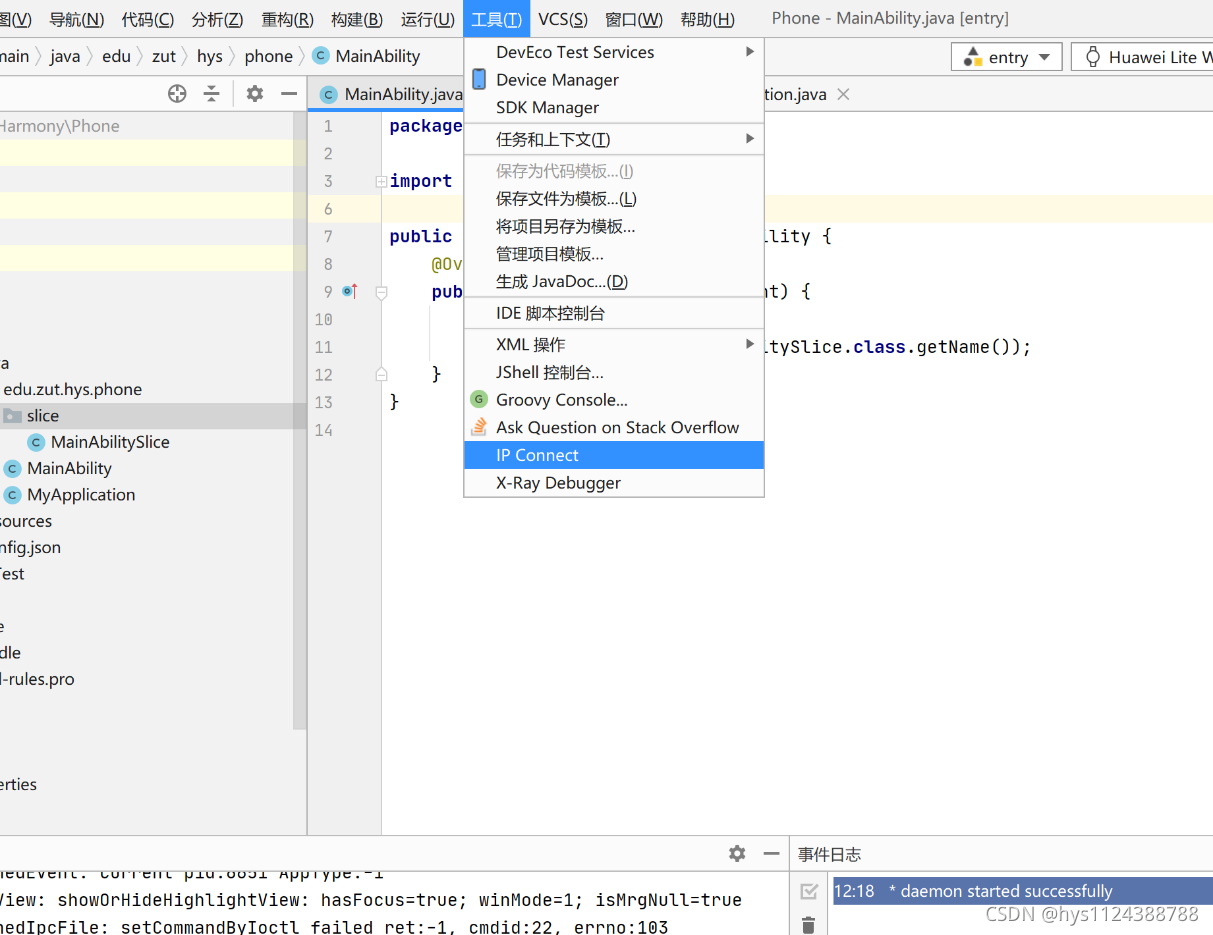Minimize the bottom log panel
The height and width of the screenshot is (935, 1213).
tap(771, 853)
